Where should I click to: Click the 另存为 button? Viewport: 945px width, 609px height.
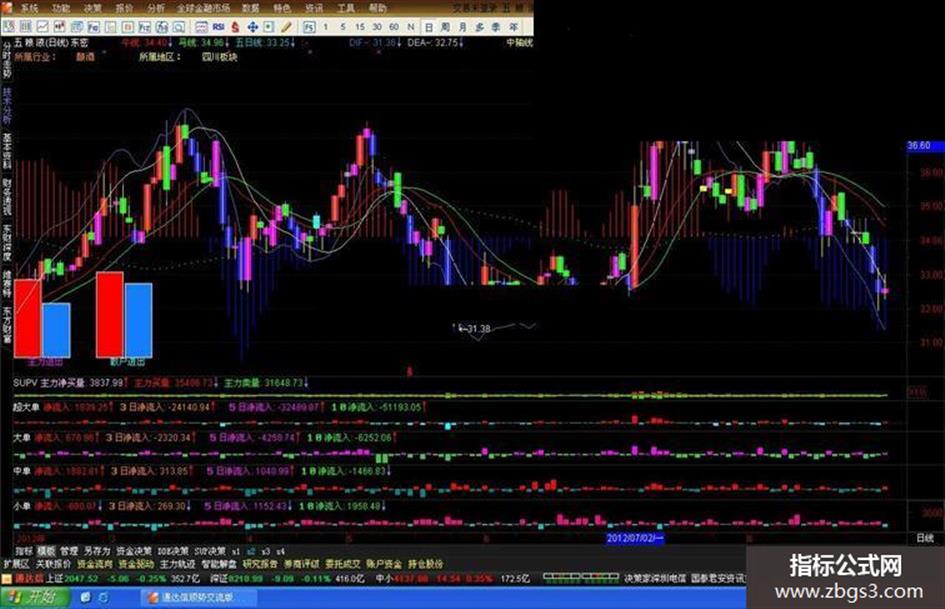click(97, 551)
